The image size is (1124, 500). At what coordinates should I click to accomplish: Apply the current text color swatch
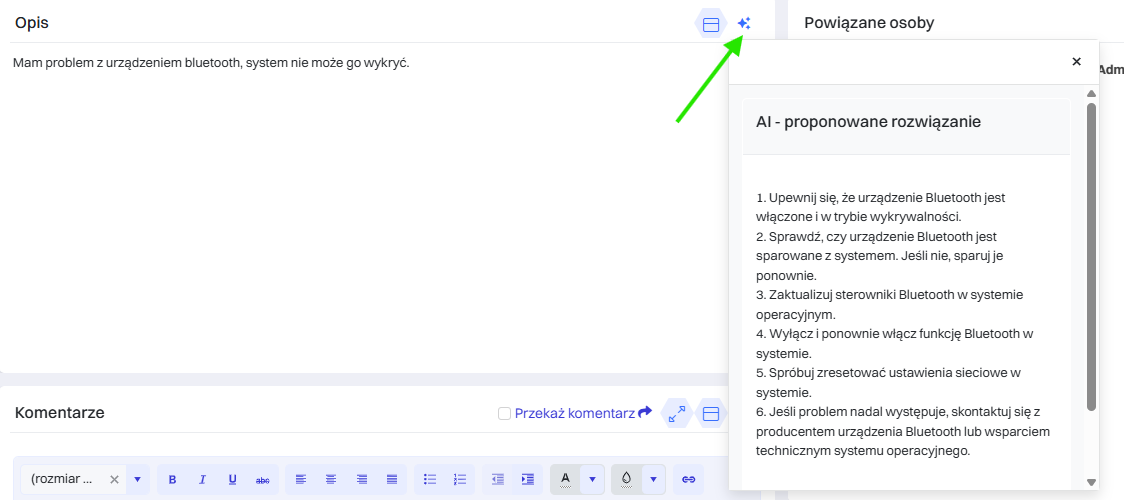pyautogui.click(x=565, y=480)
